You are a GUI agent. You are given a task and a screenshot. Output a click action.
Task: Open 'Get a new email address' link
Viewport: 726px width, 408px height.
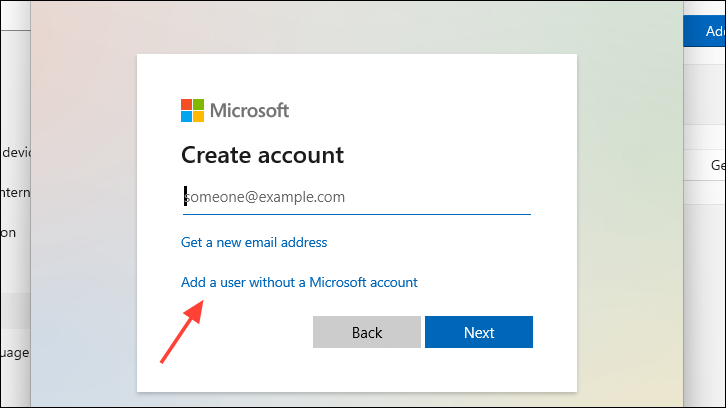(x=254, y=242)
